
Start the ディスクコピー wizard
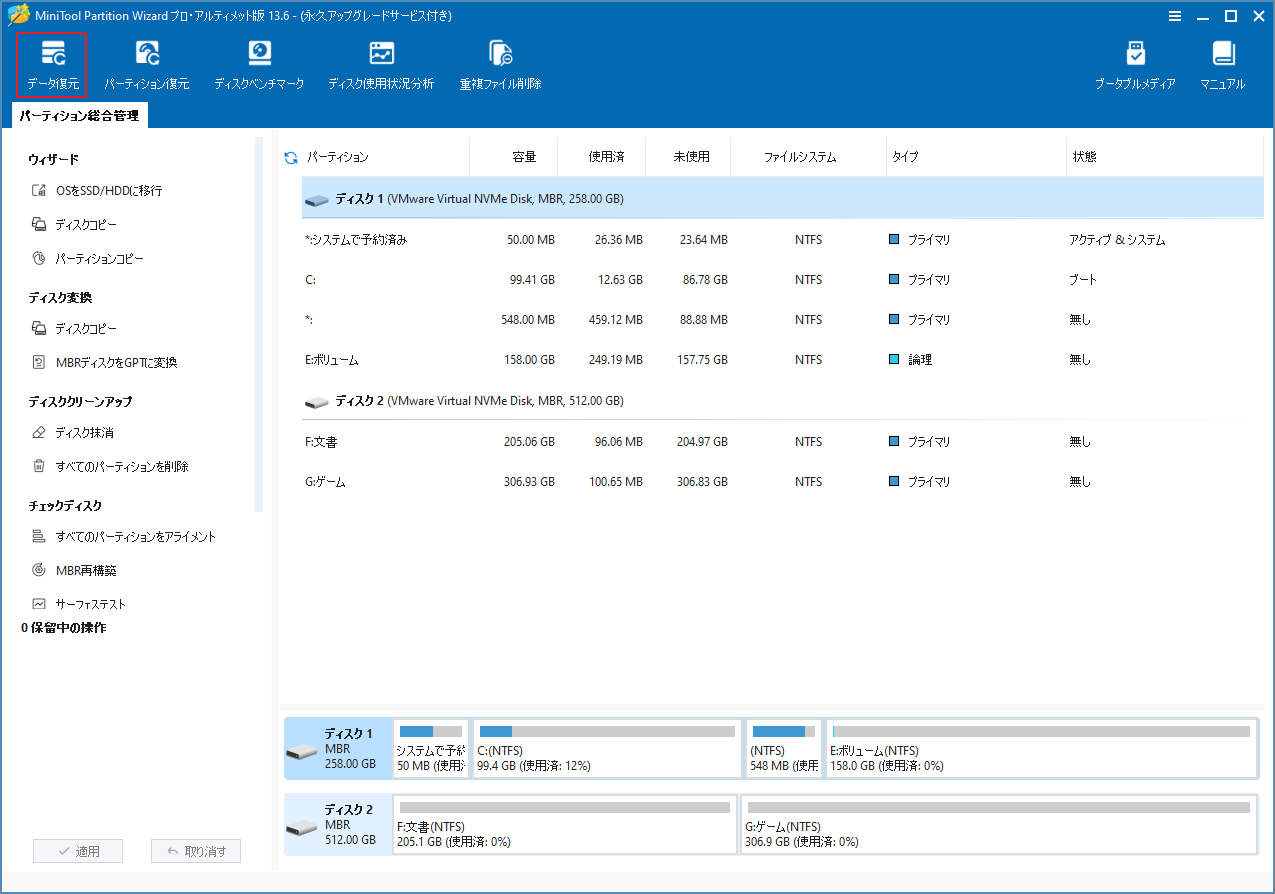click(x=88, y=224)
